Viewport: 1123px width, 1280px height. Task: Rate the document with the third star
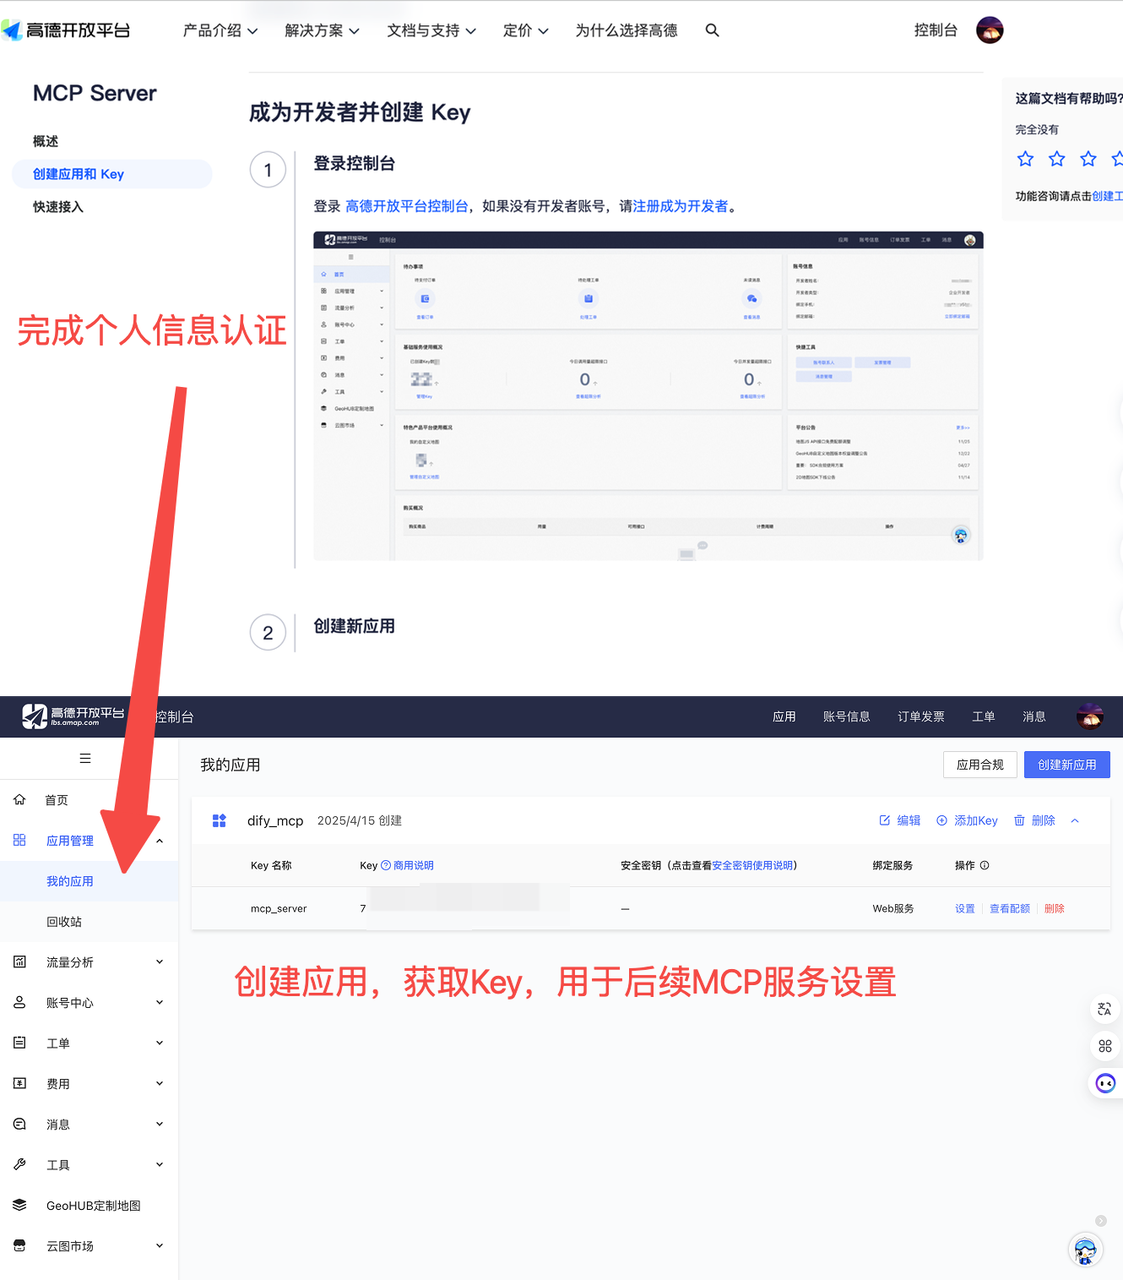(1088, 158)
